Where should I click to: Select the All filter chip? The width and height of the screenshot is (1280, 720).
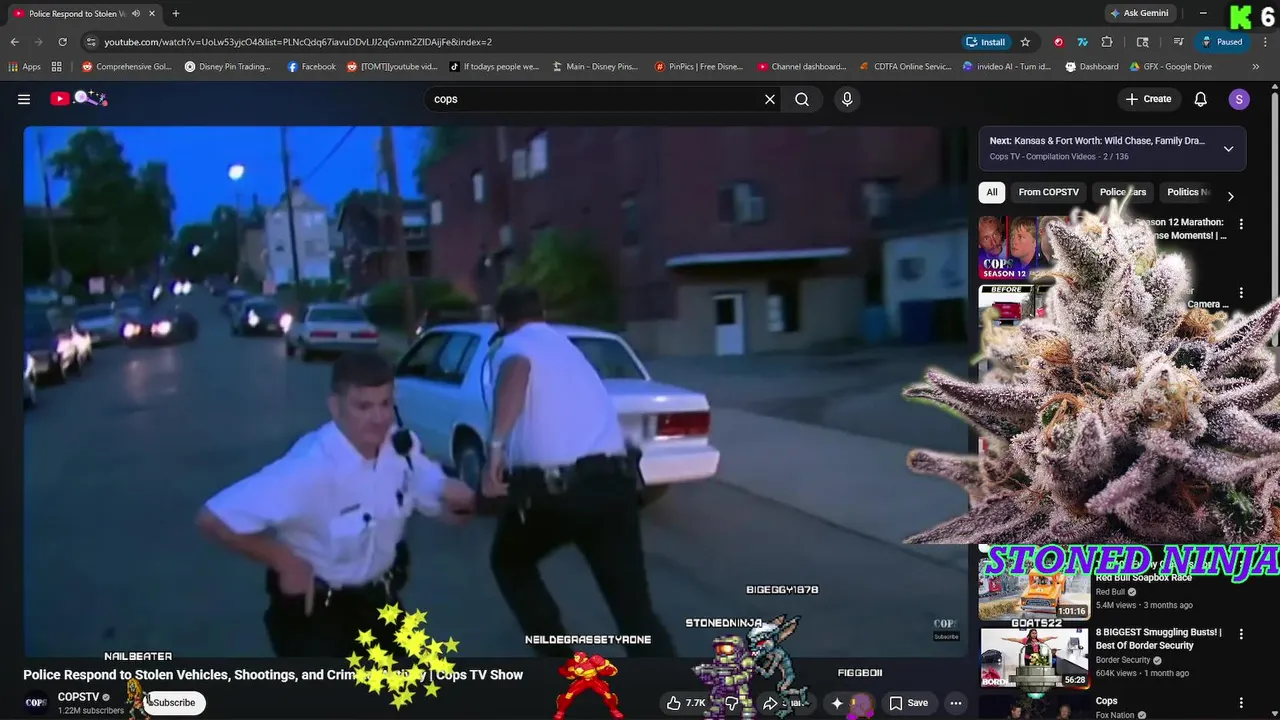pyautogui.click(x=992, y=192)
